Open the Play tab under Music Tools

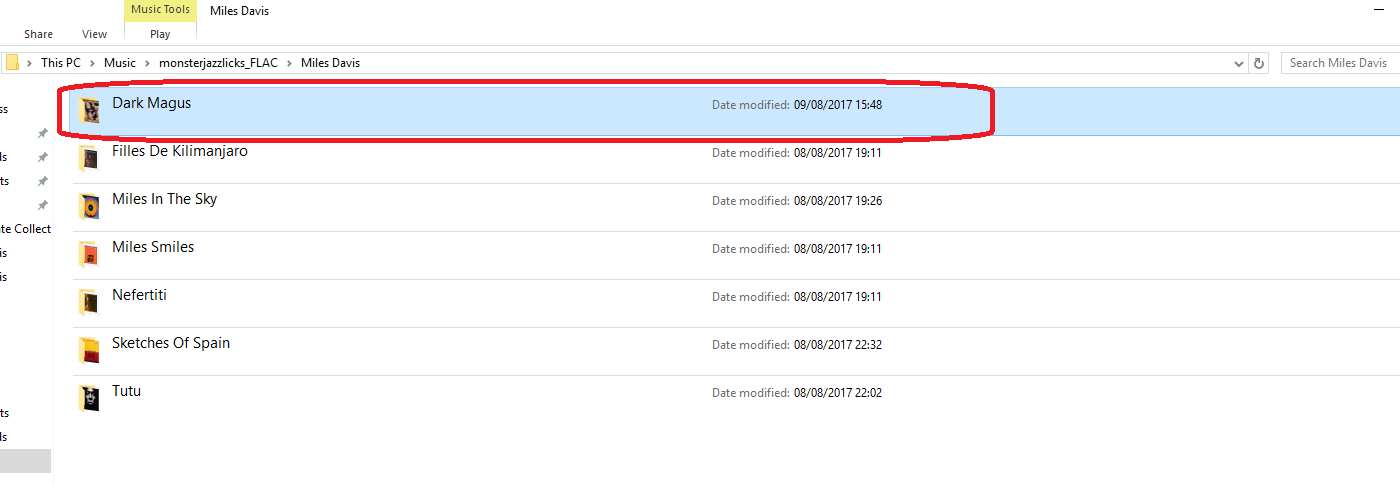click(x=160, y=34)
